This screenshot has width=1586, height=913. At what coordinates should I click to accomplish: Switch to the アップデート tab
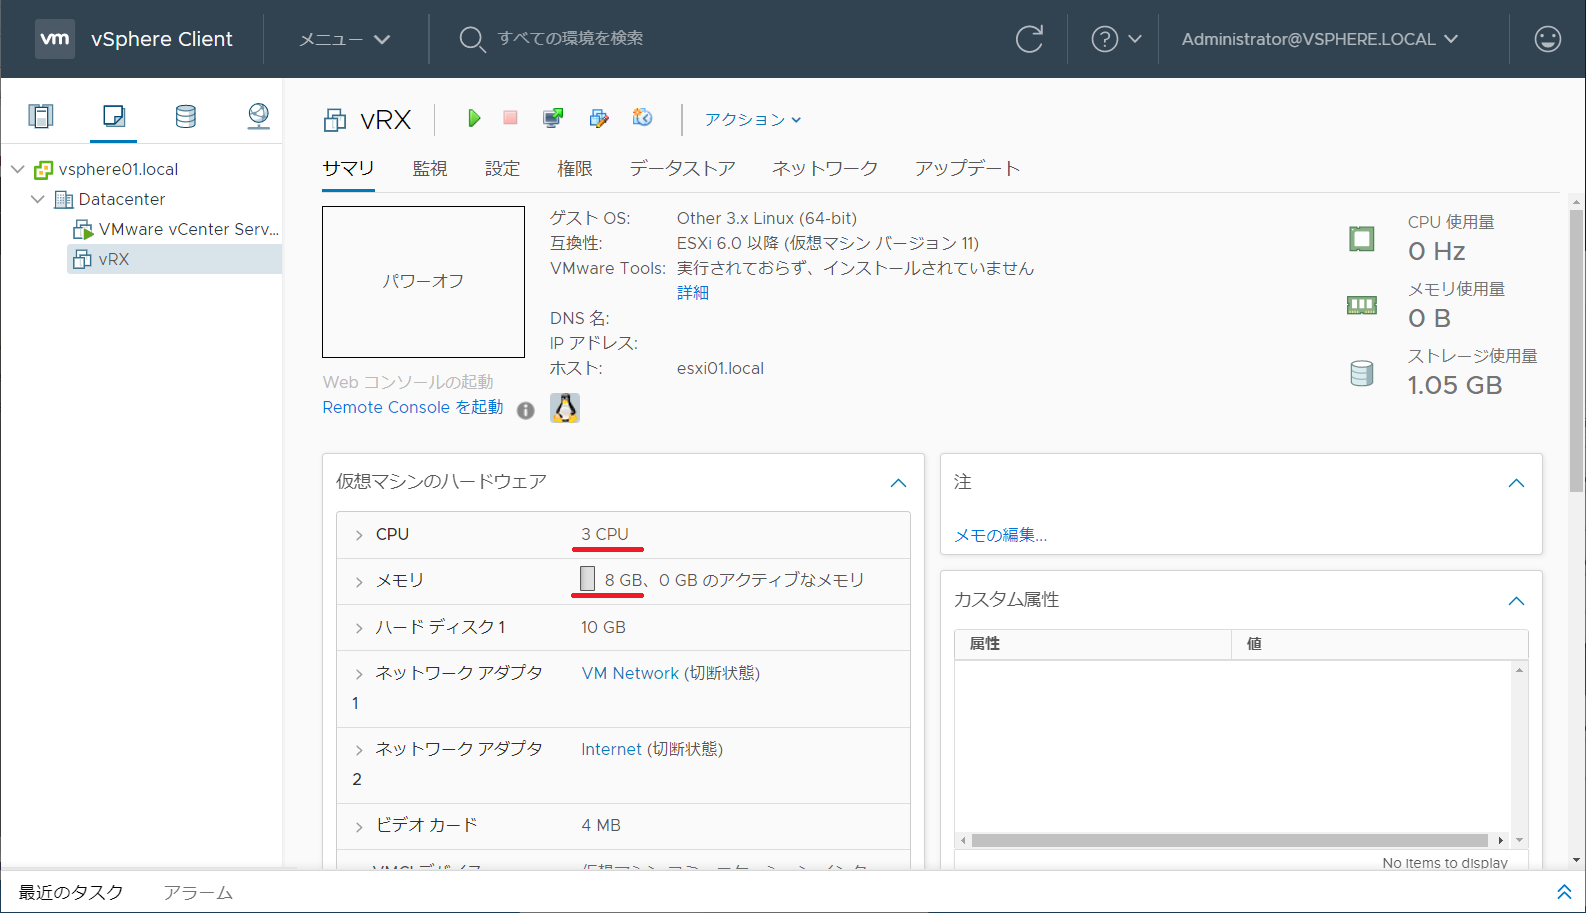click(967, 168)
